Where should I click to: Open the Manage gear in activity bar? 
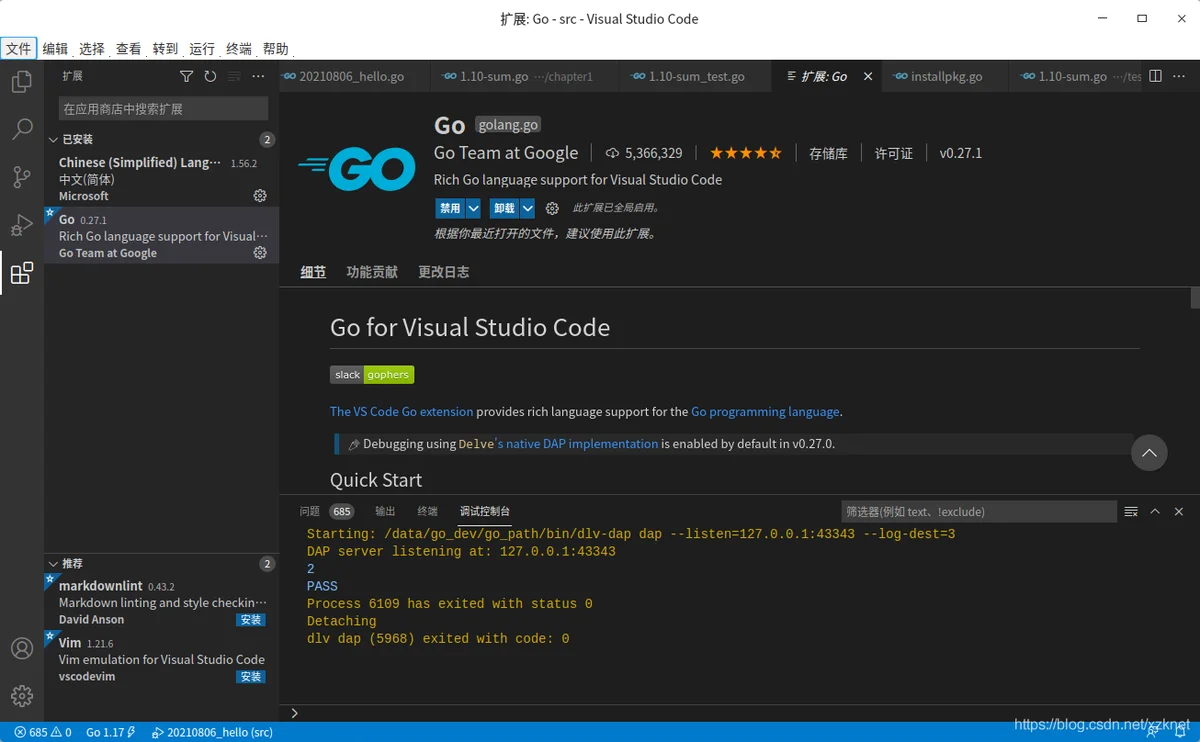point(21,696)
